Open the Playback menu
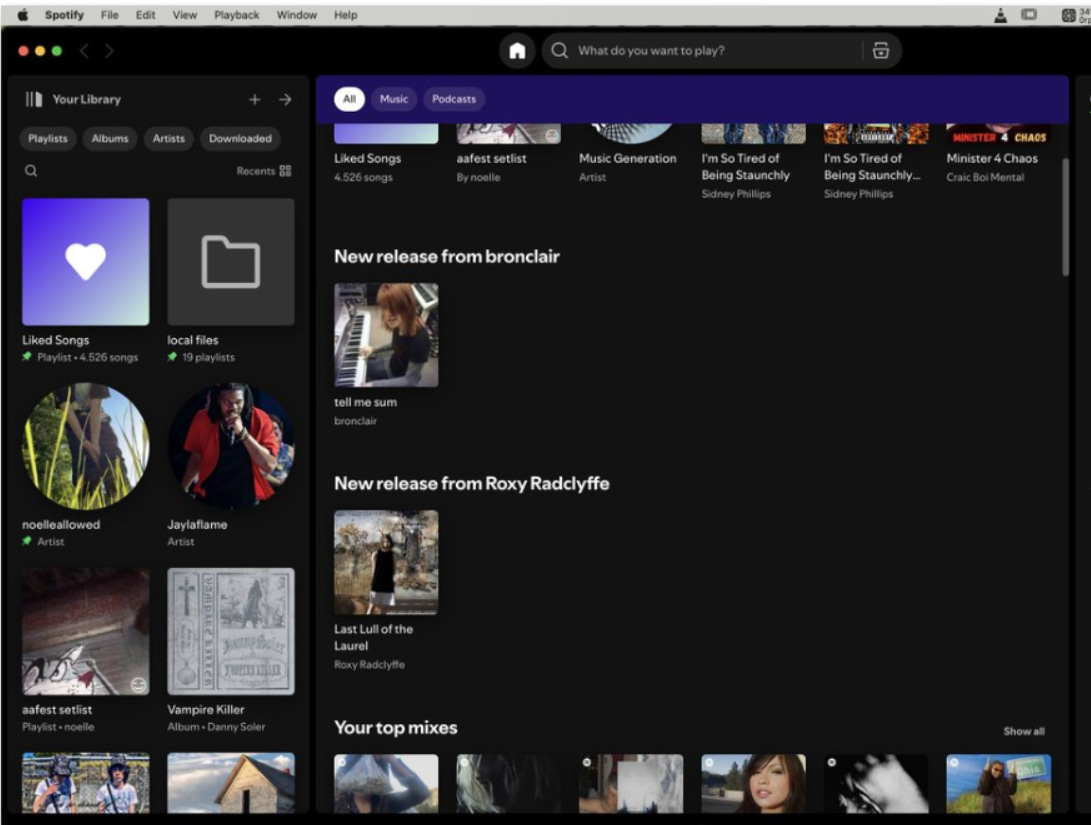This screenshot has height=825, width=1091. coord(237,15)
